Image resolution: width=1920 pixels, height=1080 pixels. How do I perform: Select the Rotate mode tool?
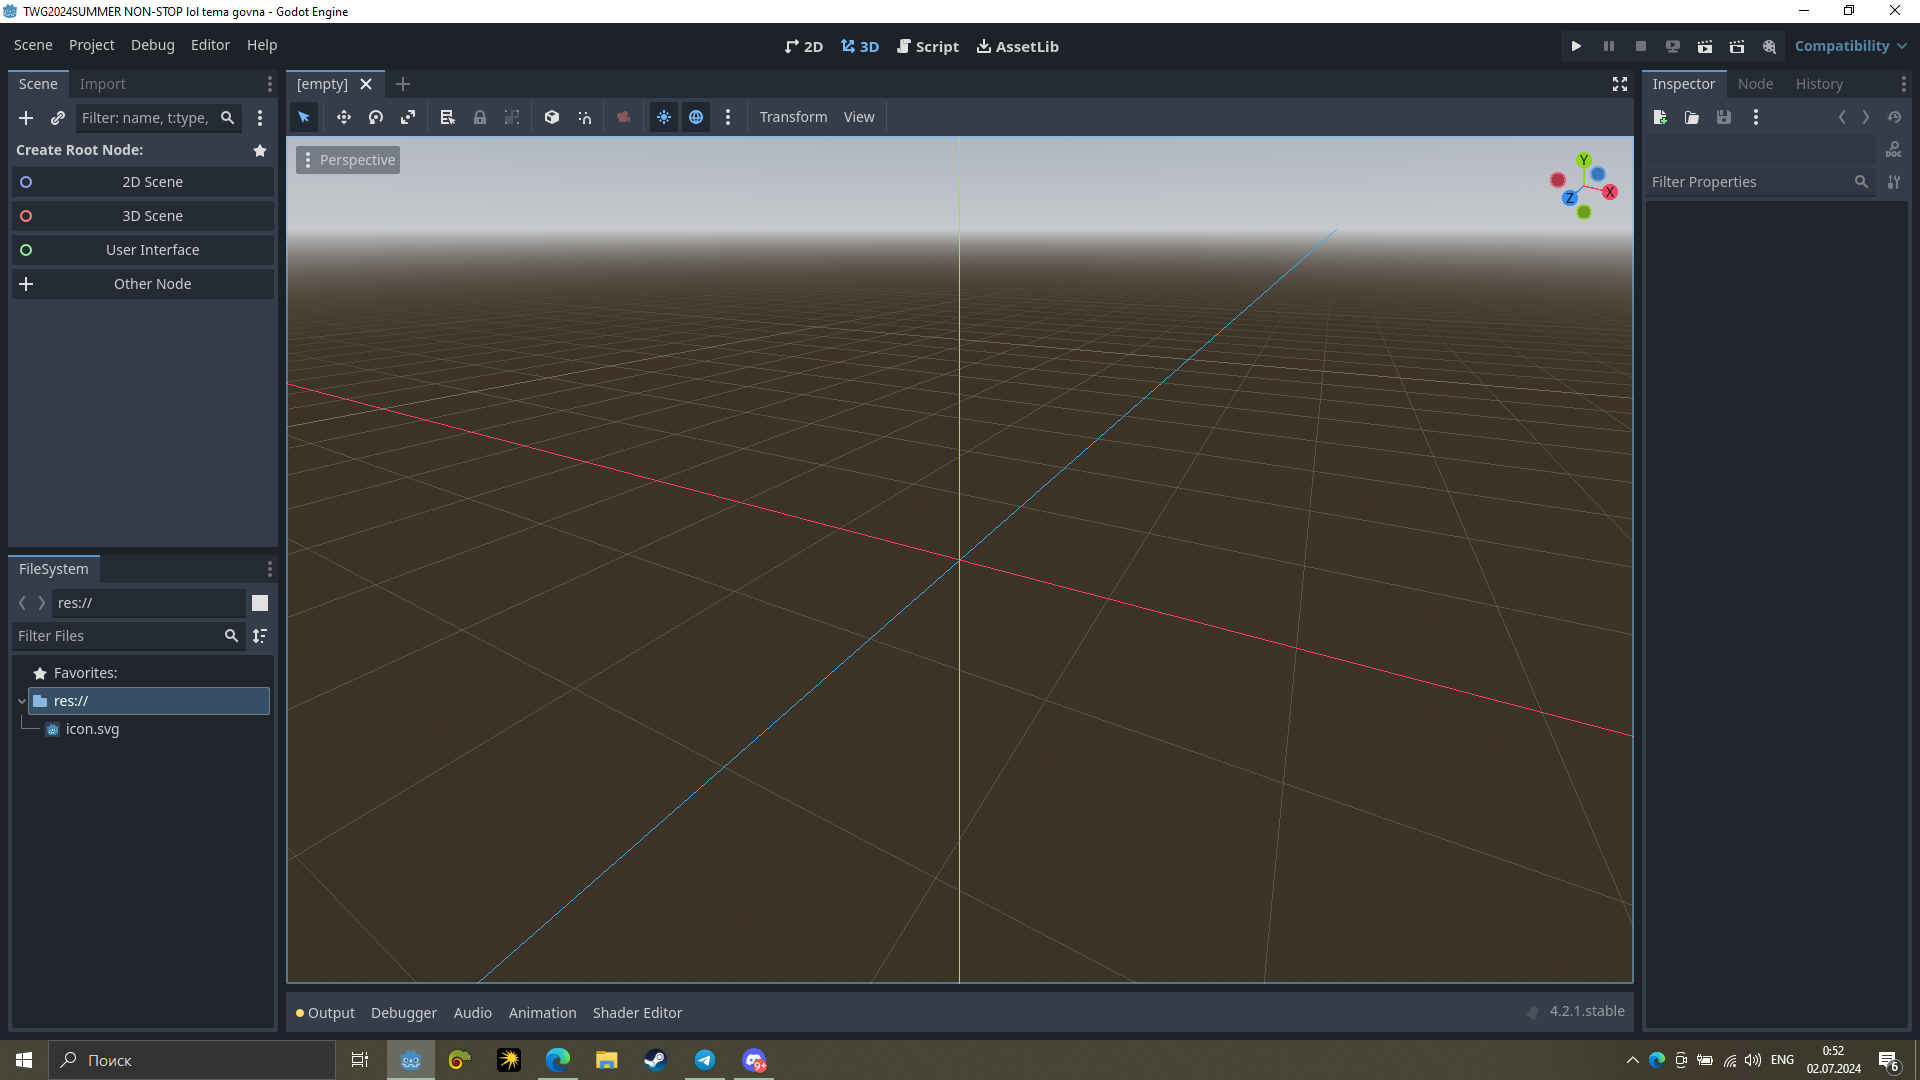pyautogui.click(x=376, y=117)
